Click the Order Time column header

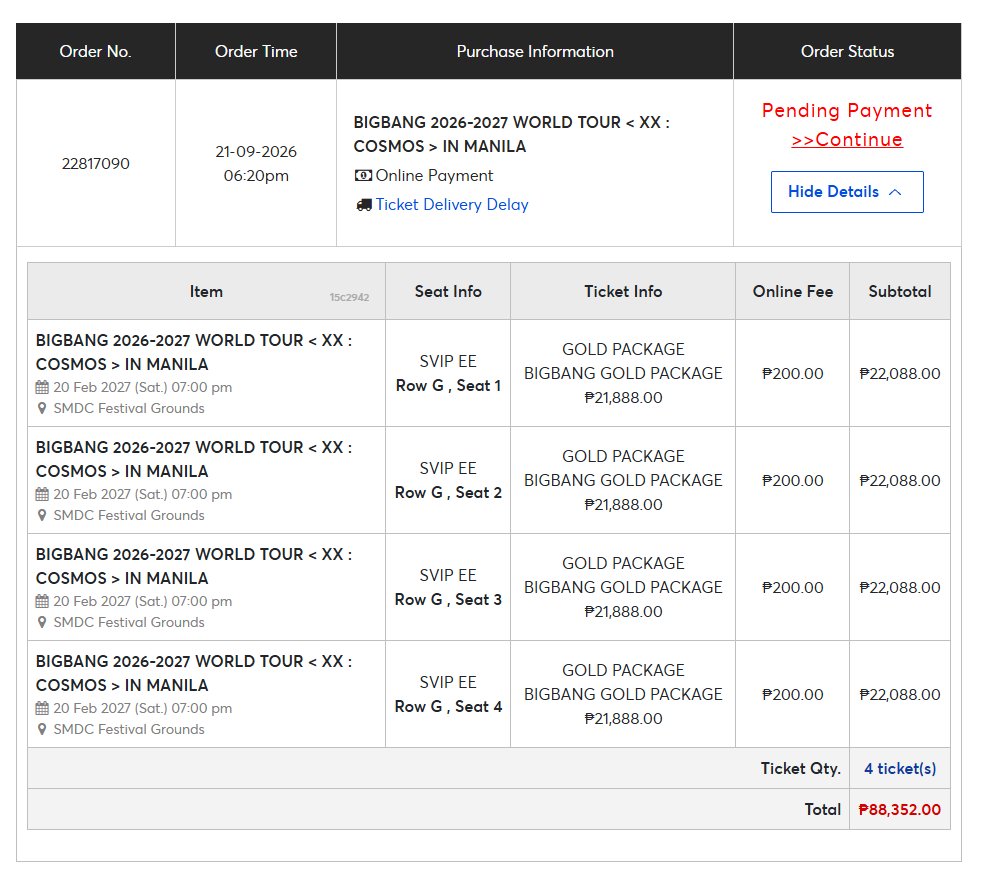tap(256, 52)
